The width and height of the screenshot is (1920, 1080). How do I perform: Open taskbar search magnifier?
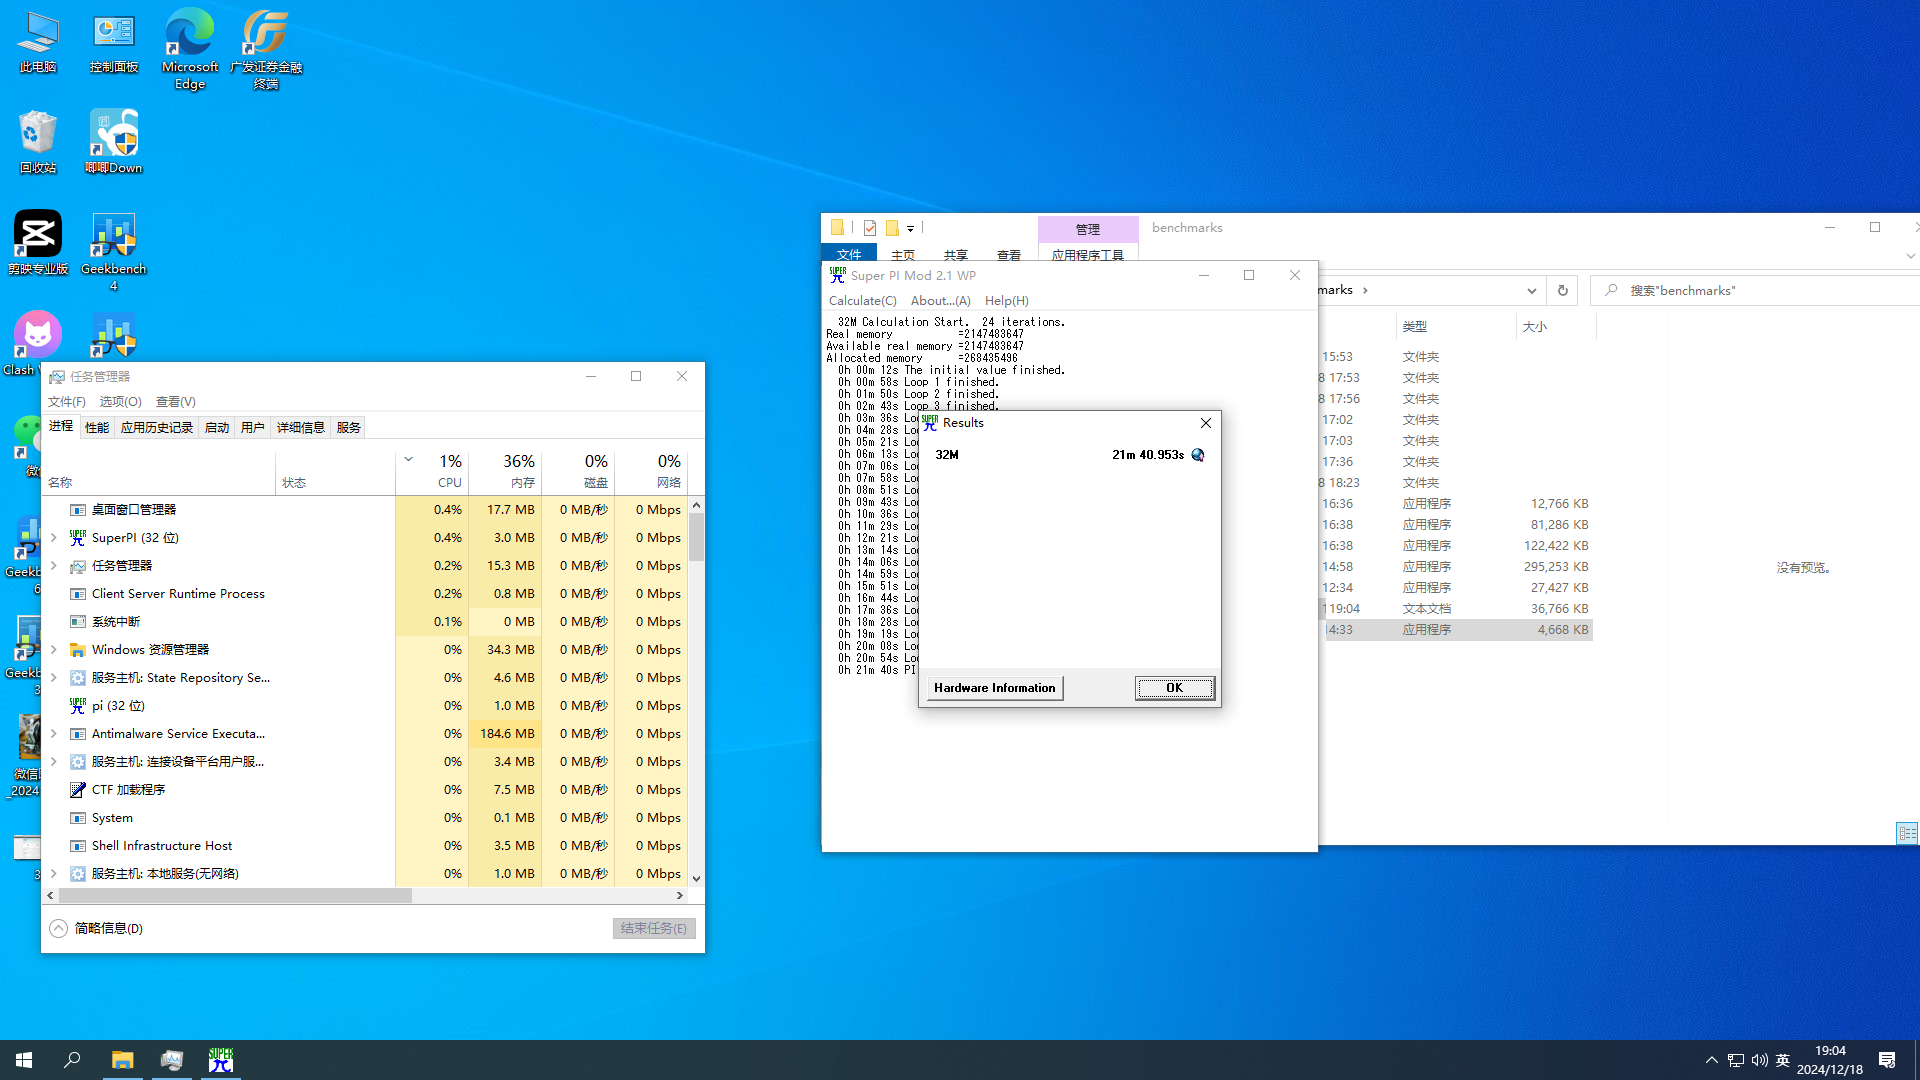click(72, 1060)
